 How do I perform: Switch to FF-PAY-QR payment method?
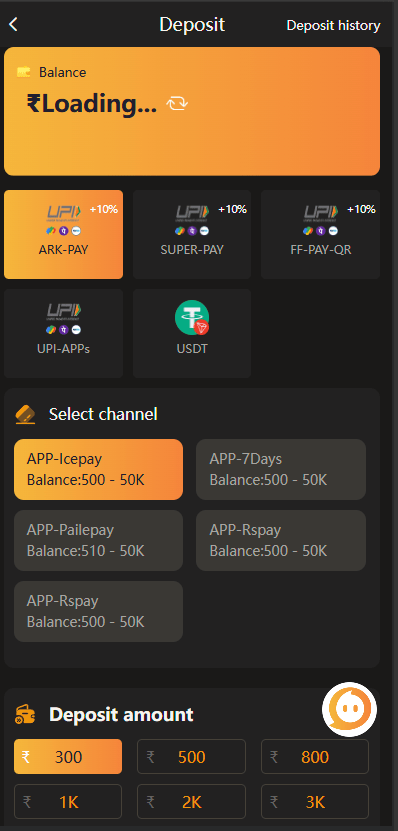321,234
